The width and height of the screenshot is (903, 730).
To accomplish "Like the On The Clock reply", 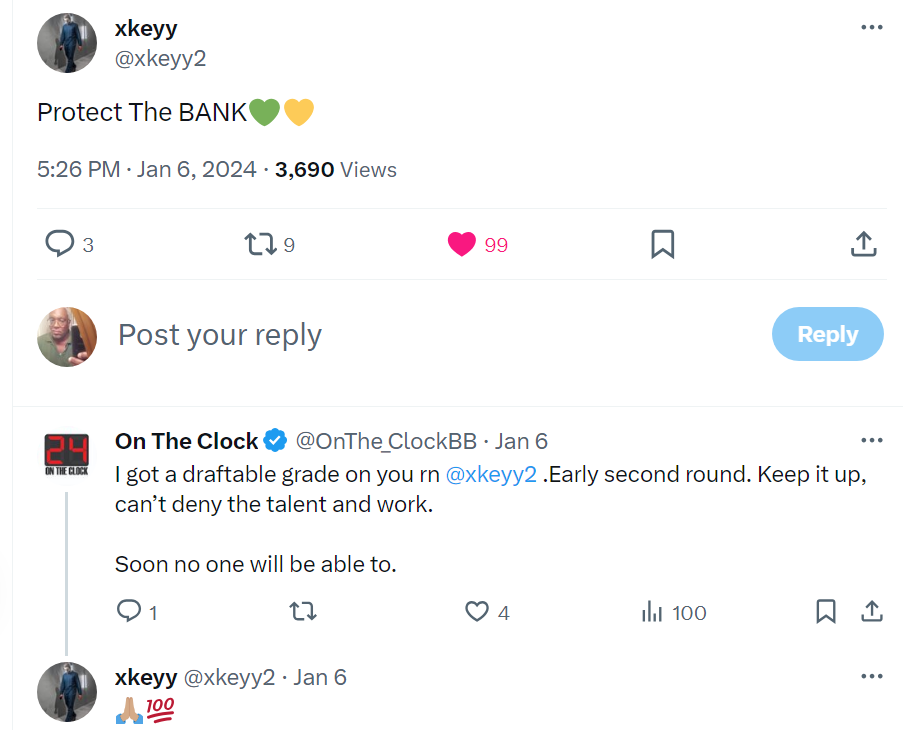I will coord(478,611).
